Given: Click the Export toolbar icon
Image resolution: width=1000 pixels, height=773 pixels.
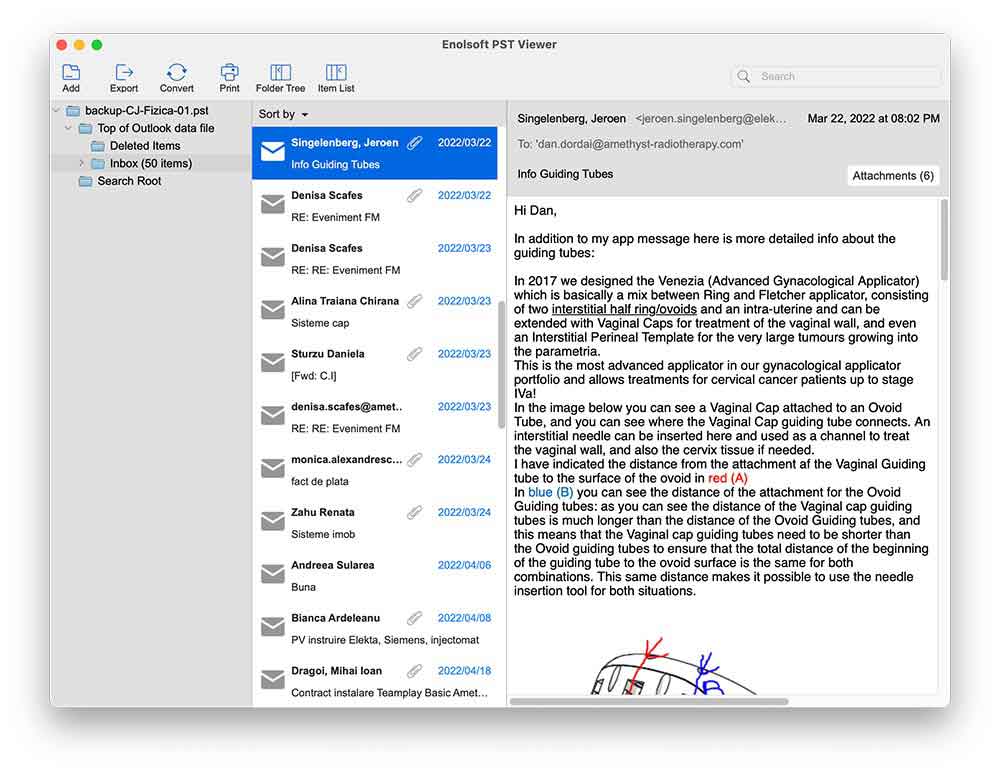Looking at the screenshot, I should coord(124,73).
